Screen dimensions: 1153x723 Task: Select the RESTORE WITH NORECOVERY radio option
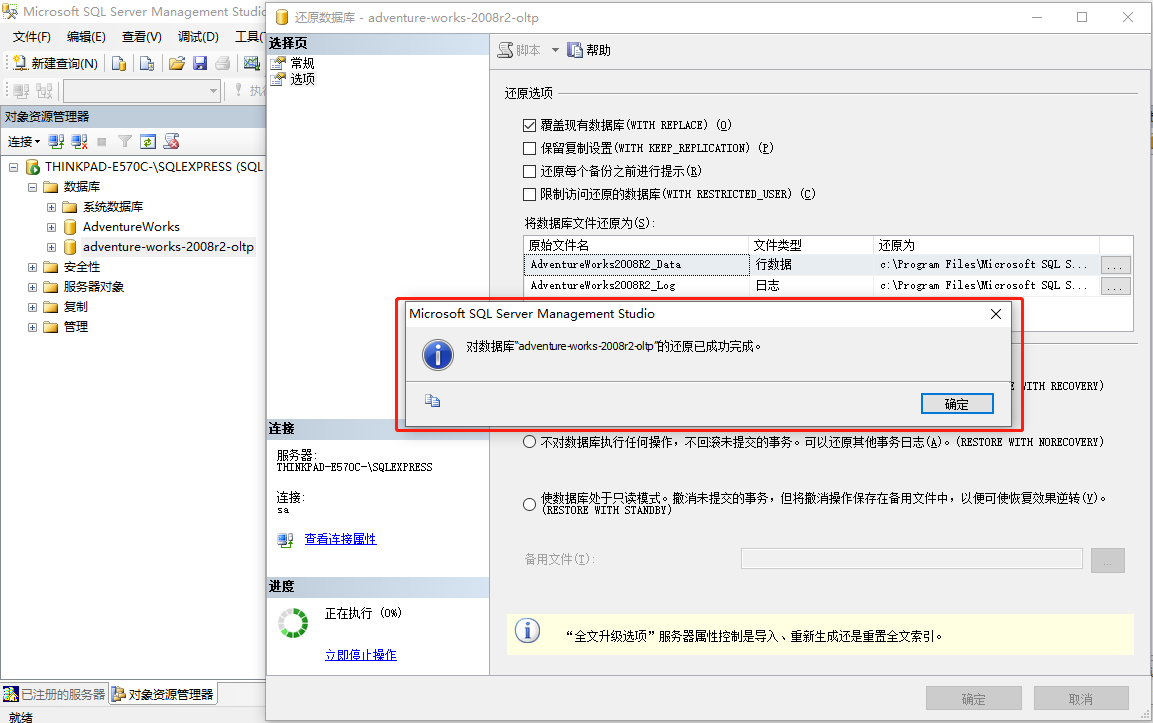click(x=529, y=442)
